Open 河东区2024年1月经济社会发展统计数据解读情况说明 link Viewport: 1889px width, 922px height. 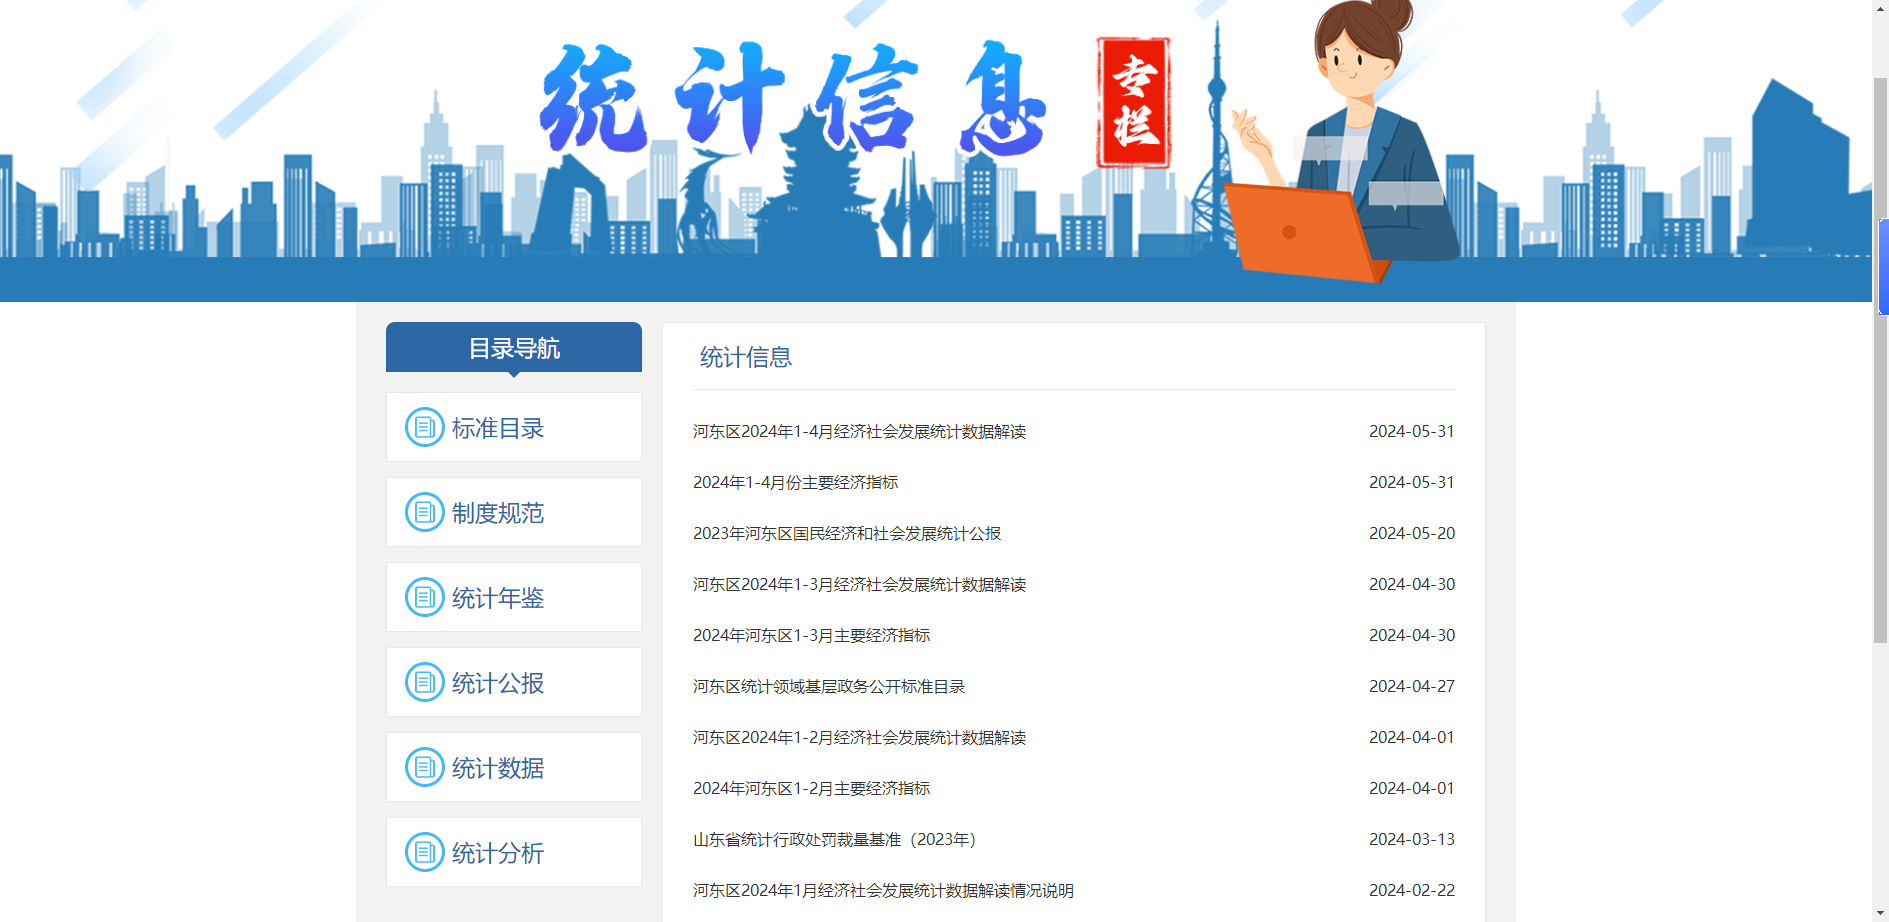[883, 890]
